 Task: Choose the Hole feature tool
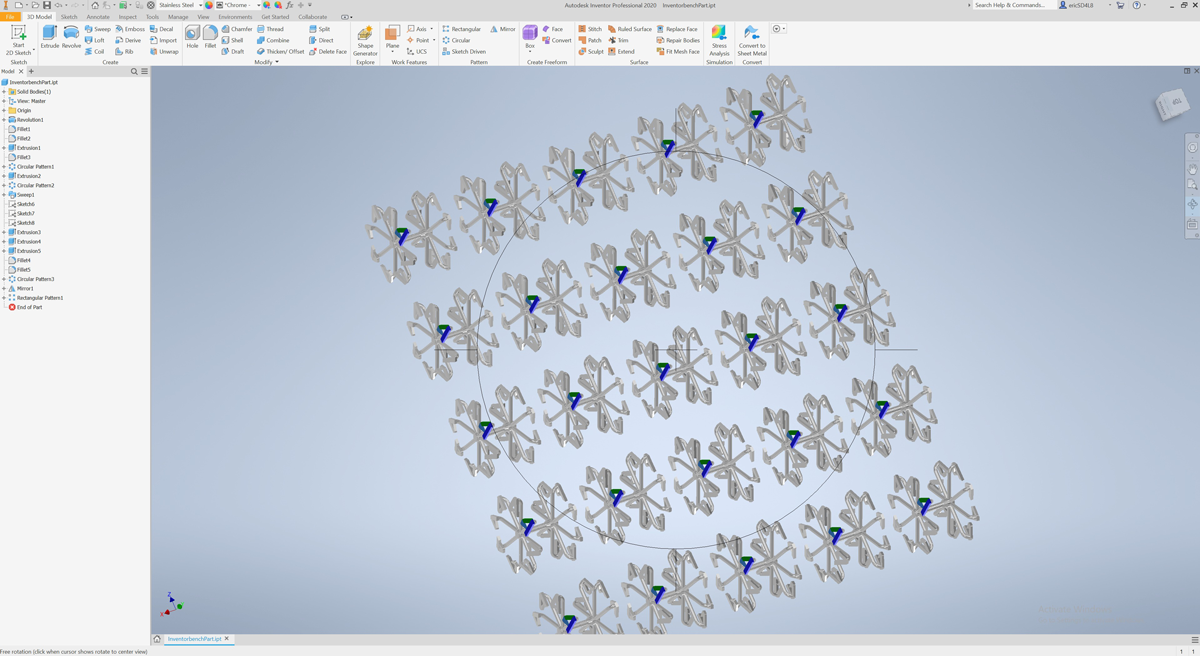(x=192, y=36)
